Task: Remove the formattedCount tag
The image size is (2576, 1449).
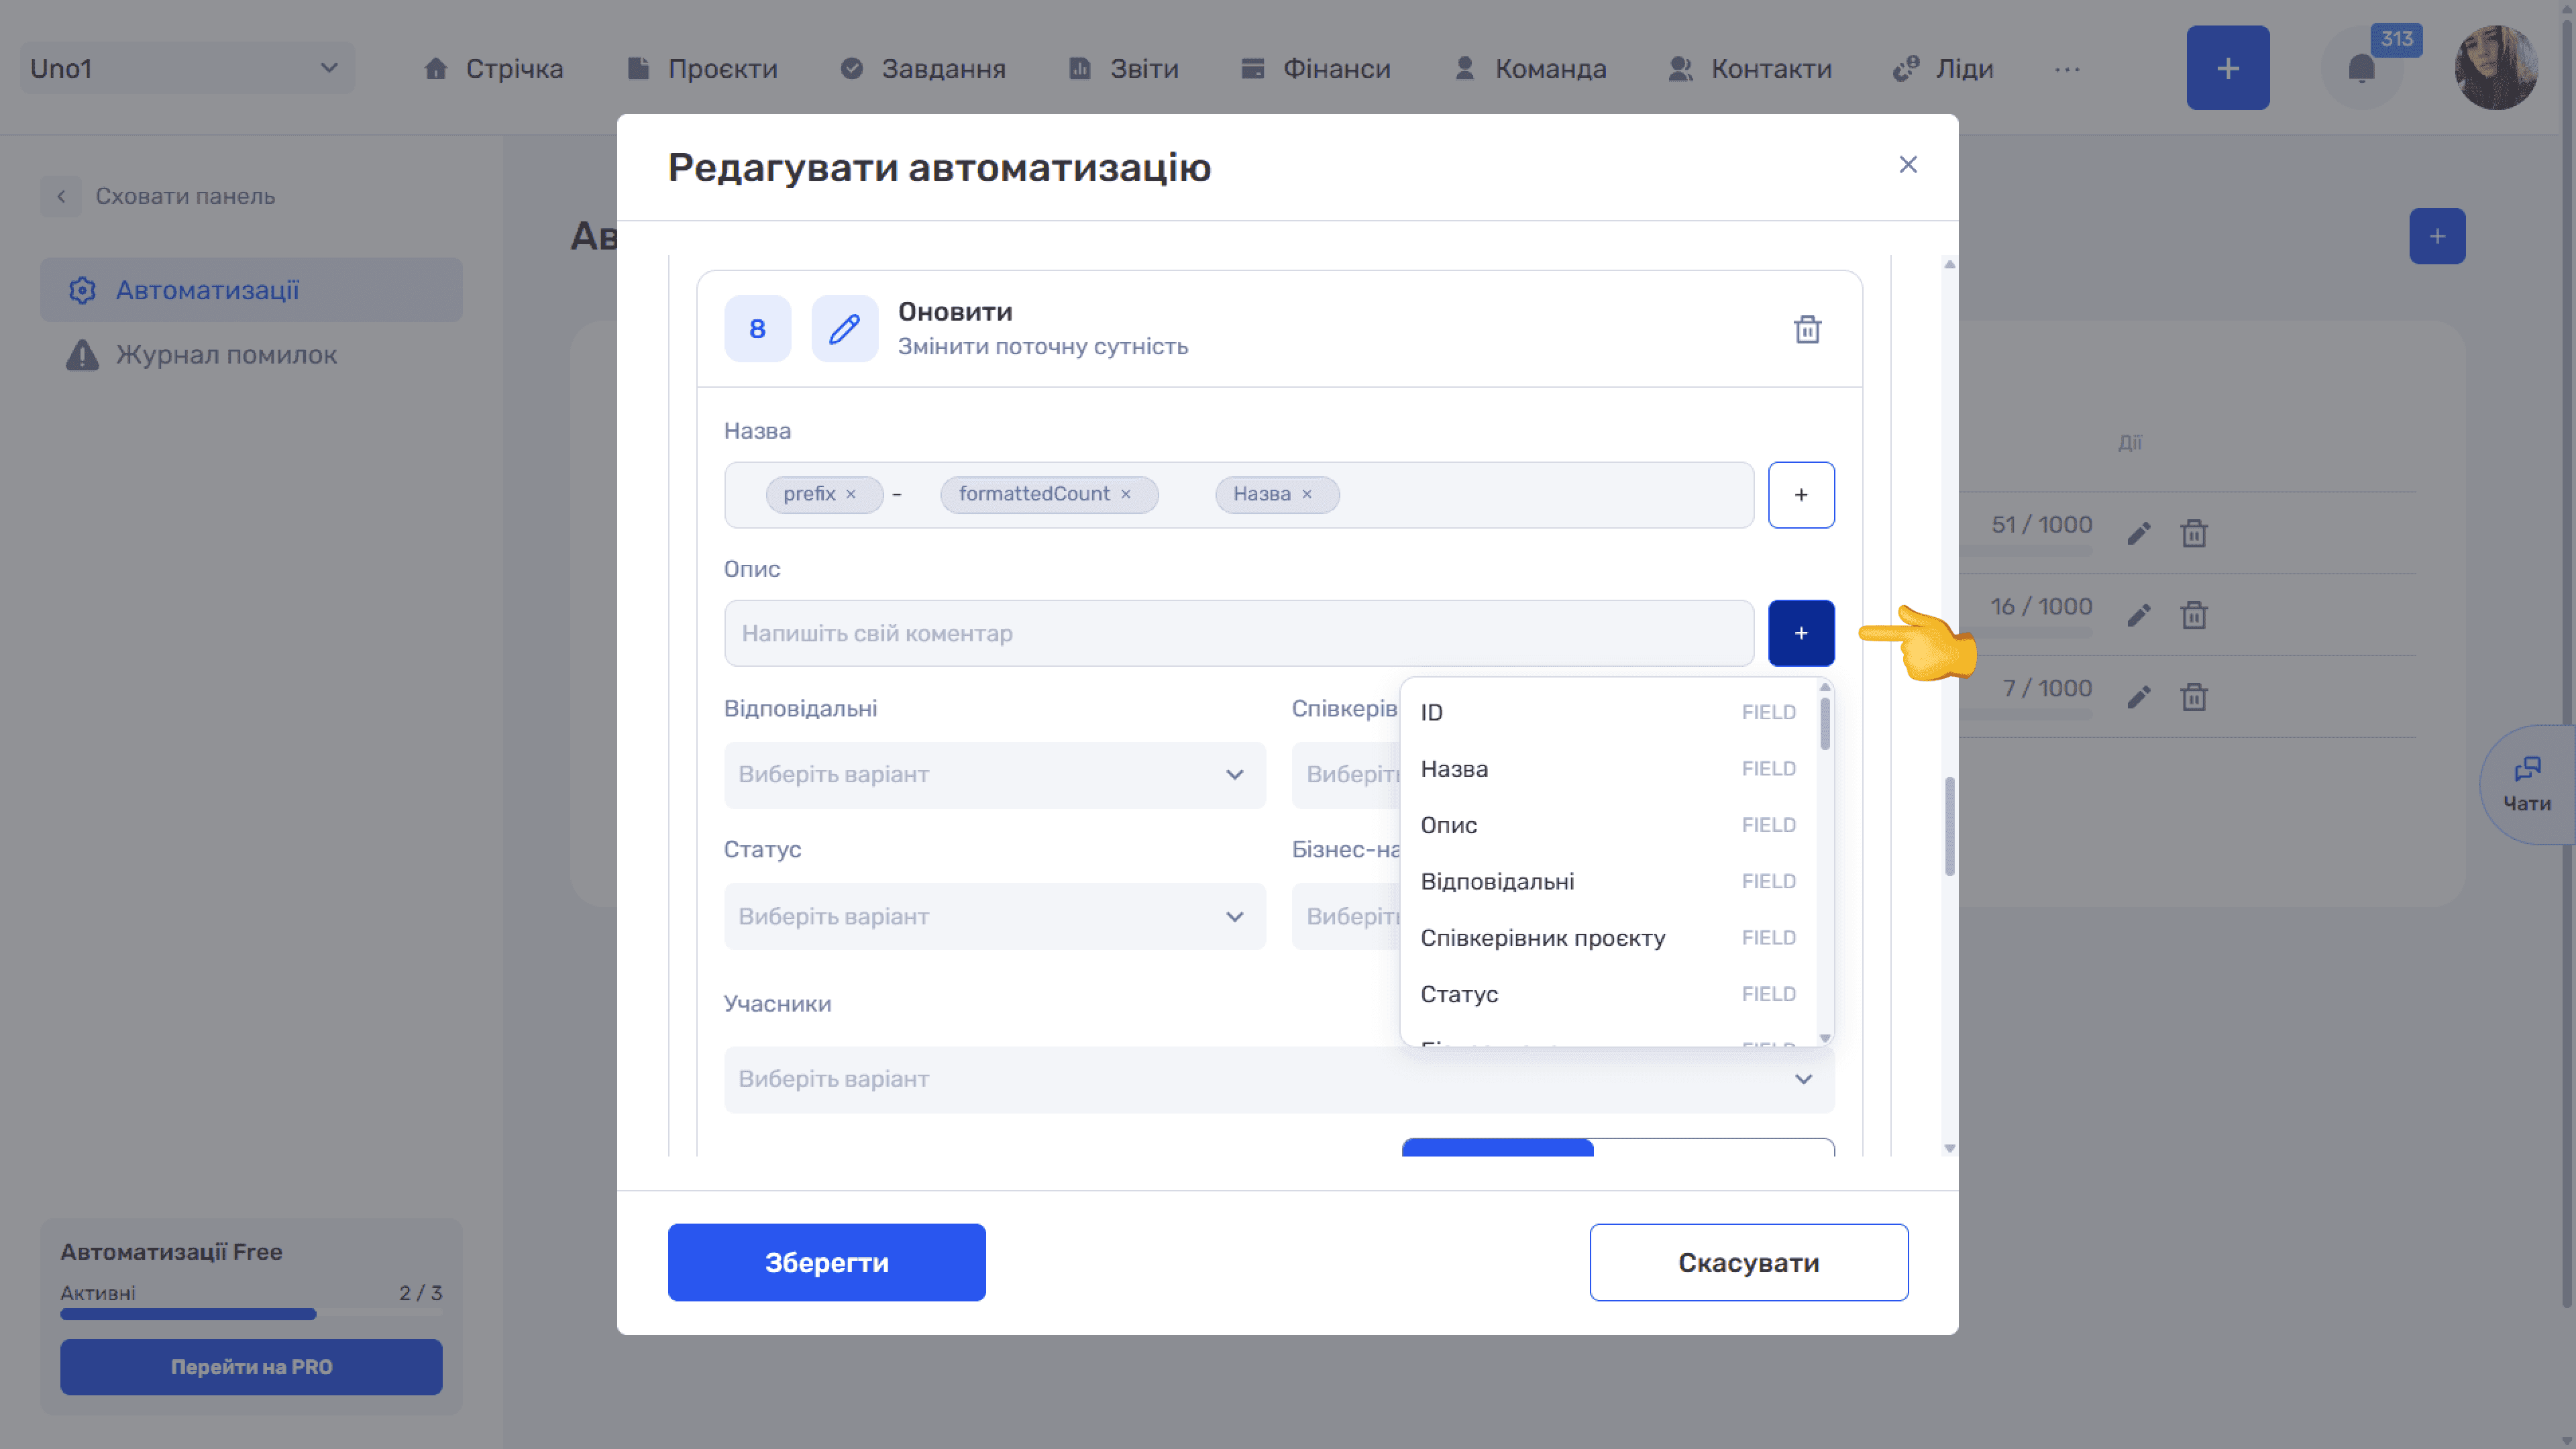Action: (x=1126, y=494)
